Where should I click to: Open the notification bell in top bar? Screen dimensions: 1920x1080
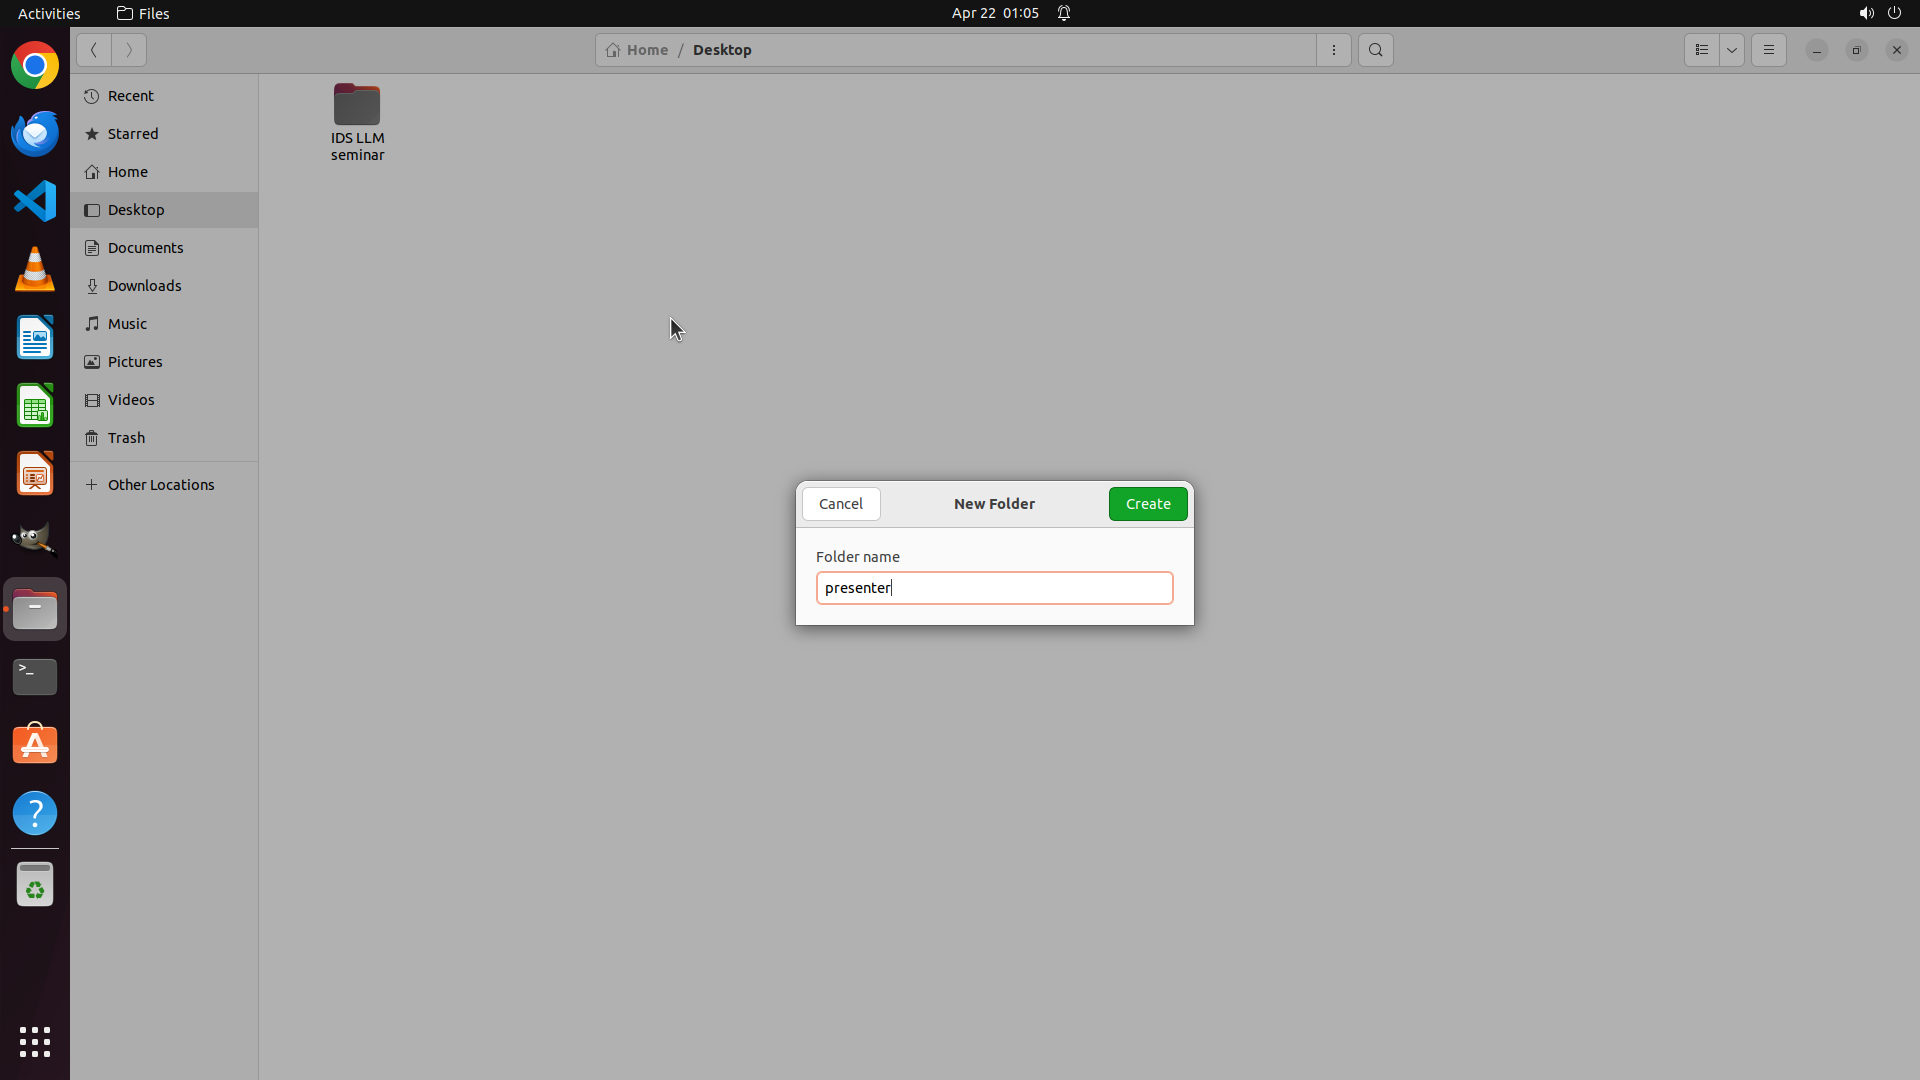click(1064, 13)
